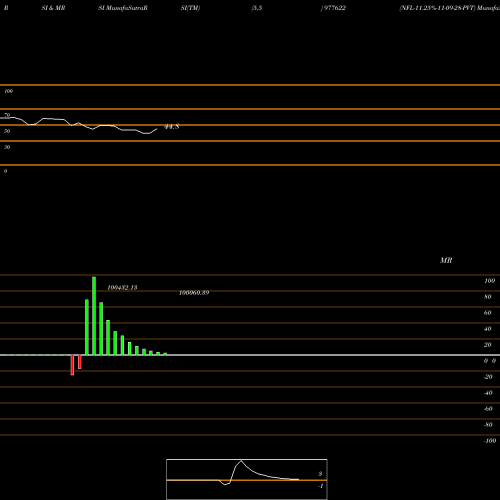Click the right axis label 40
Image resolution: width=500 pixels, height=500 pixels.
pos(488,329)
